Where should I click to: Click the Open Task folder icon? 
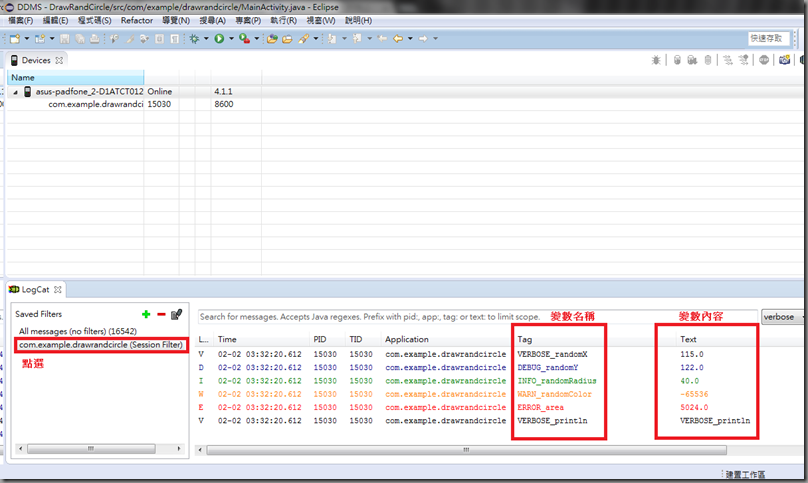click(287, 39)
